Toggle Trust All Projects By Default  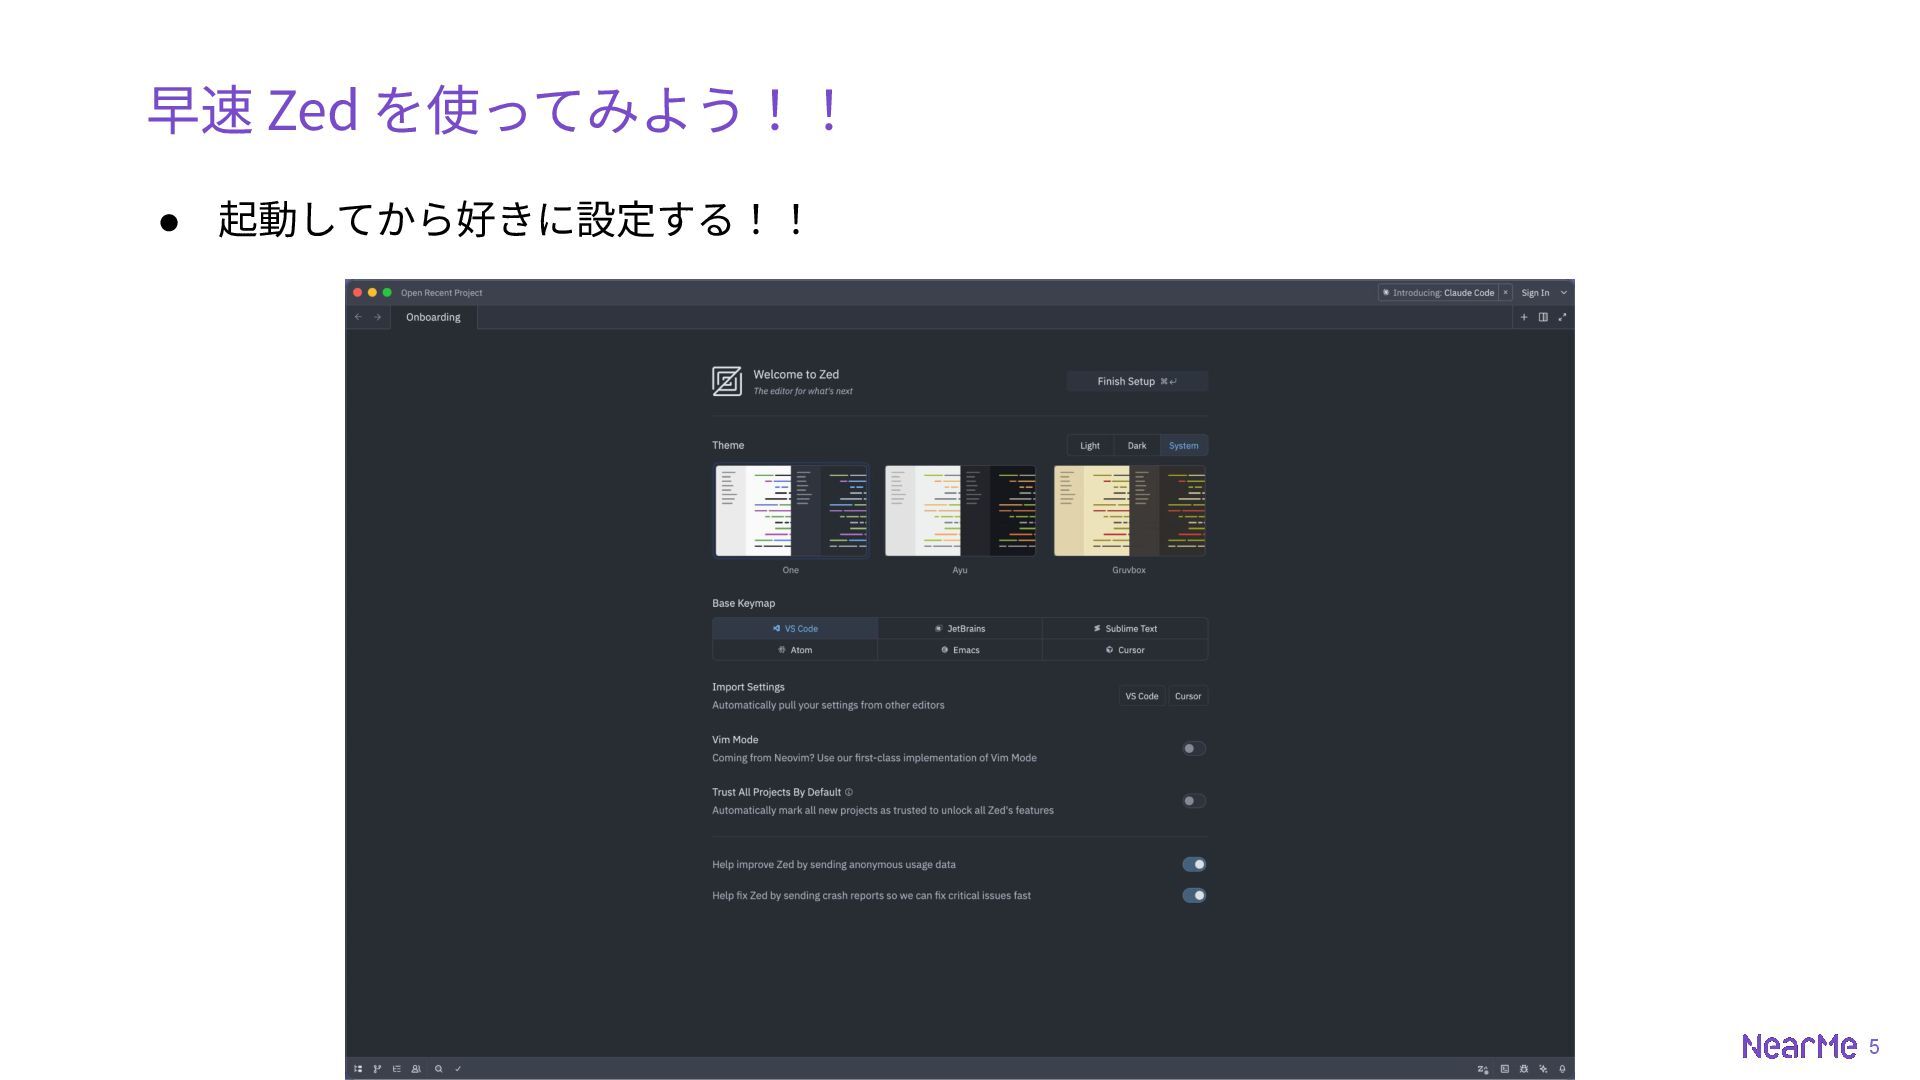point(1194,801)
